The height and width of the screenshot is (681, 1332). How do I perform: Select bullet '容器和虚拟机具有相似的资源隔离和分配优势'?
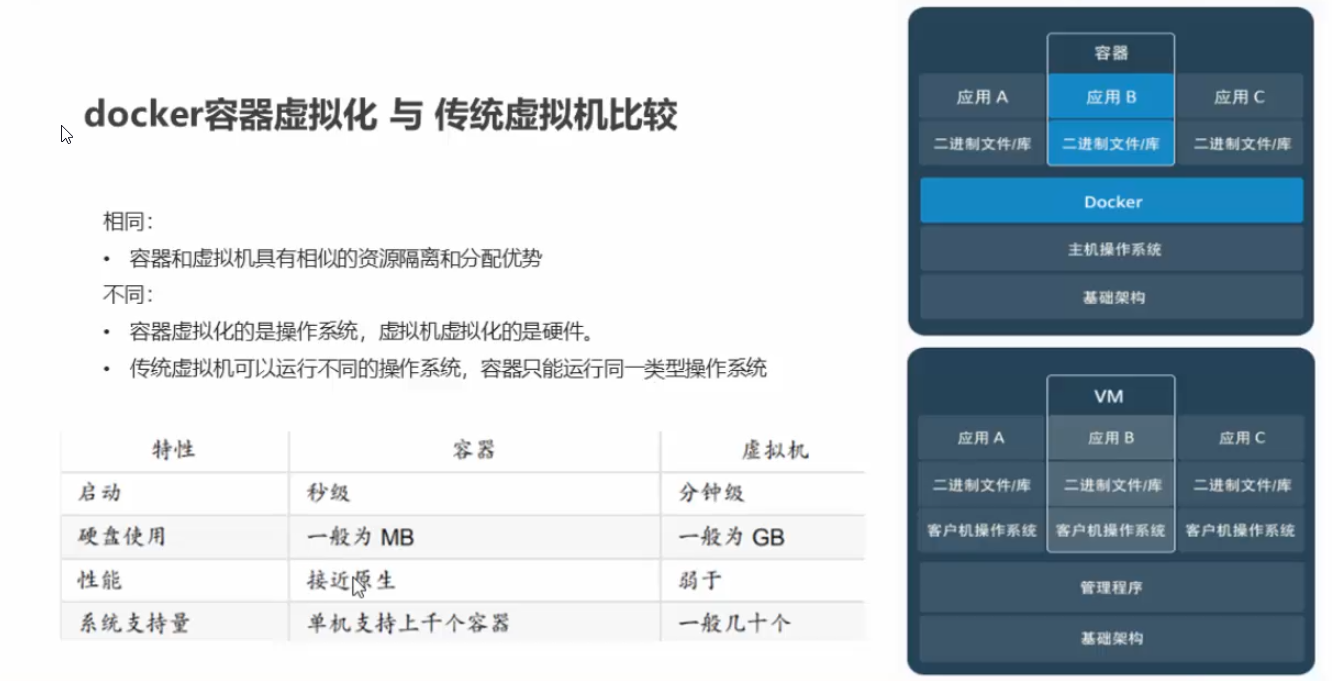tap(335, 258)
